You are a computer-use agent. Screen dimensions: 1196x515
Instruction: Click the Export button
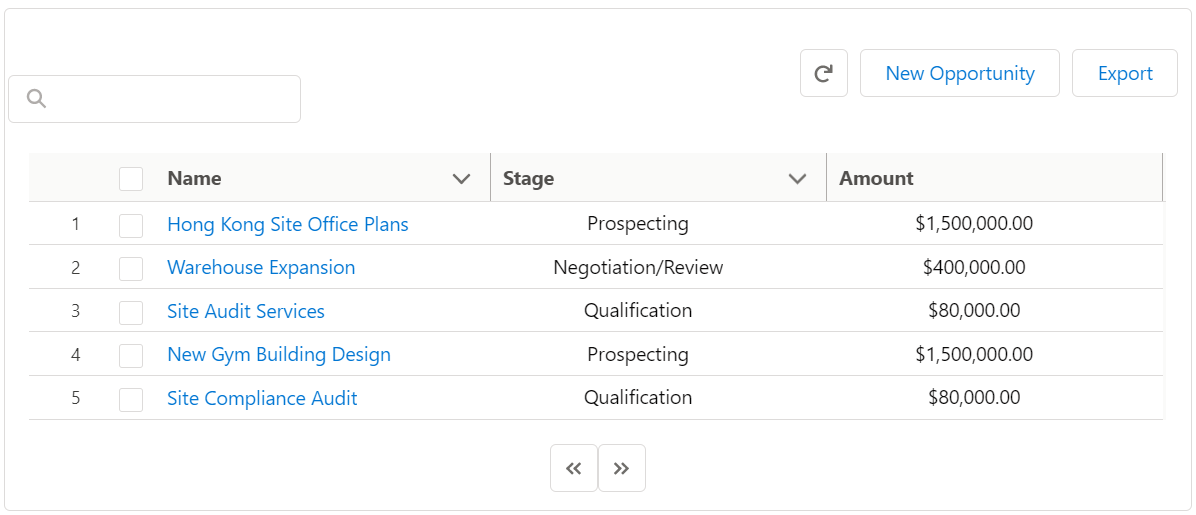[1125, 73]
